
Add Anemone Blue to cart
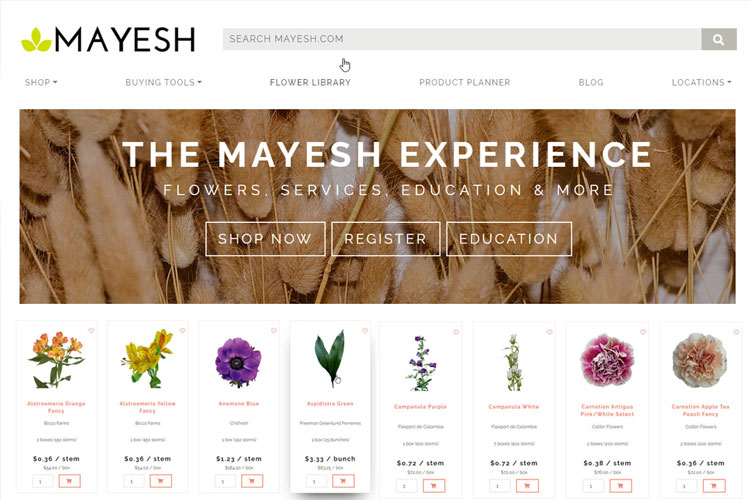point(252,481)
